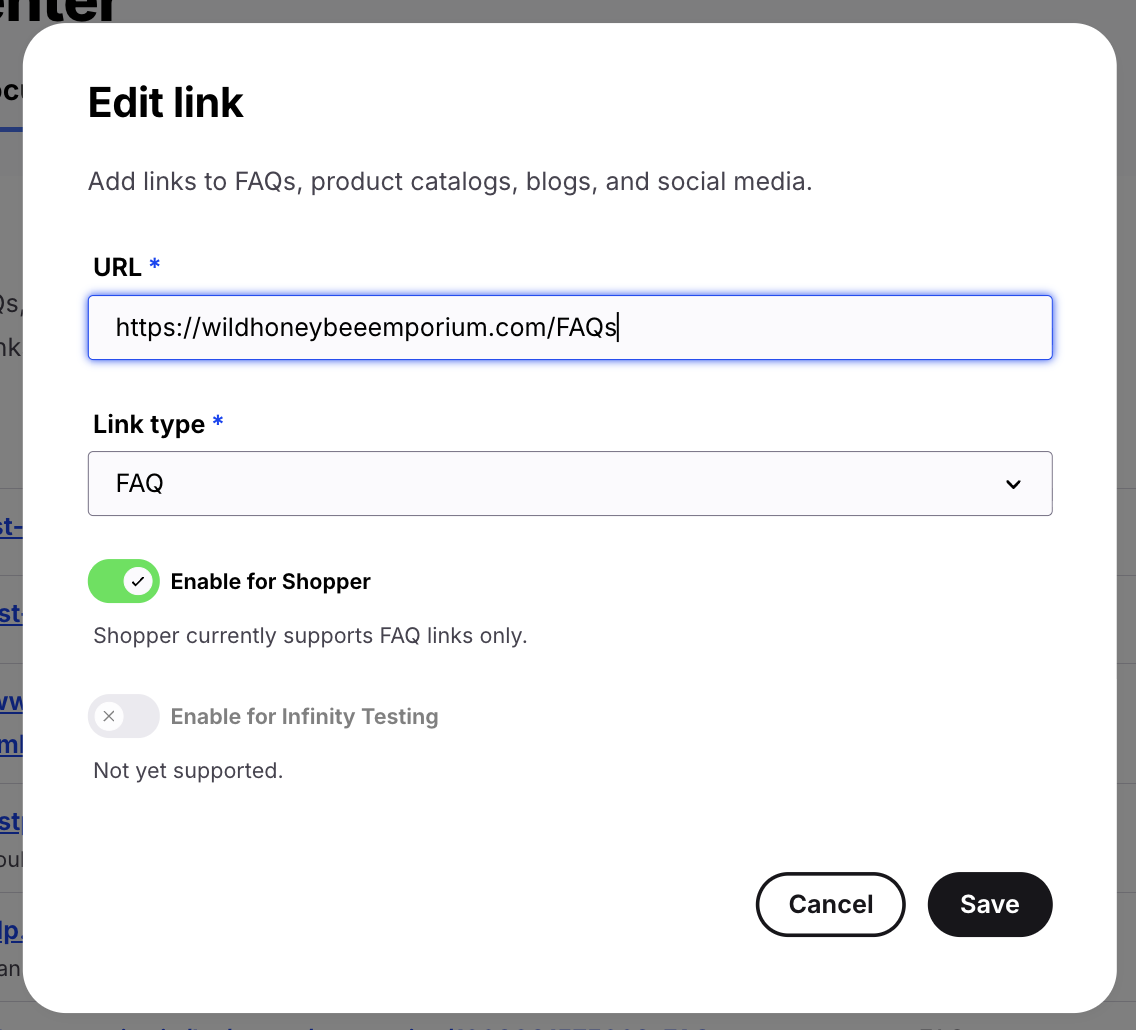Click the chevron arrow in Link type
Image resolution: width=1136 pixels, height=1030 pixels.
pos(1013,484)
